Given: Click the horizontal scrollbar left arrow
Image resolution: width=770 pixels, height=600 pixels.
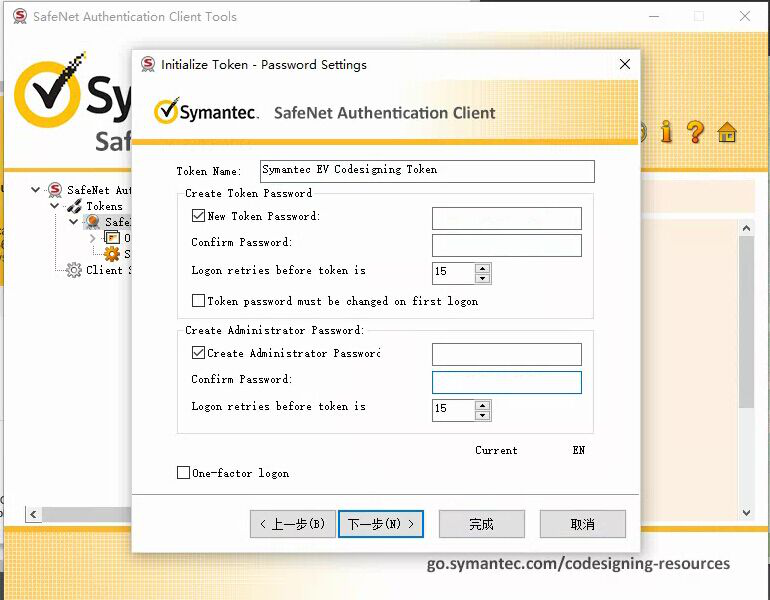Looking at the screenshot, I should pyautogui.click(x=33, y=514).
